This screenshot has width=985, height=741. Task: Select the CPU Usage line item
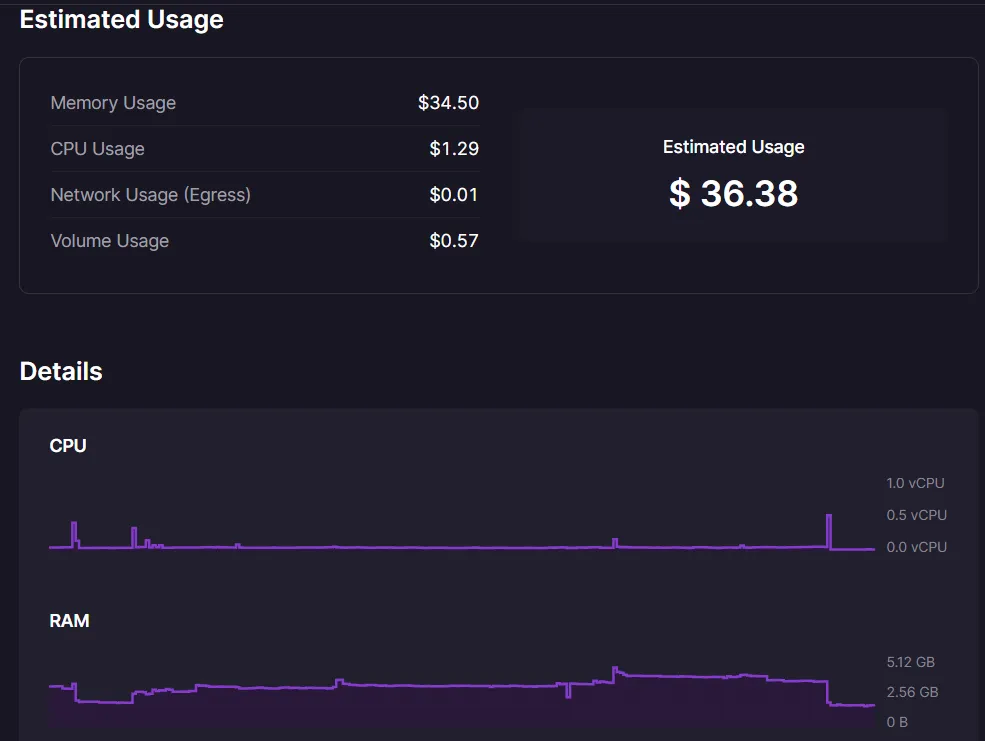[x=97, y=148]
